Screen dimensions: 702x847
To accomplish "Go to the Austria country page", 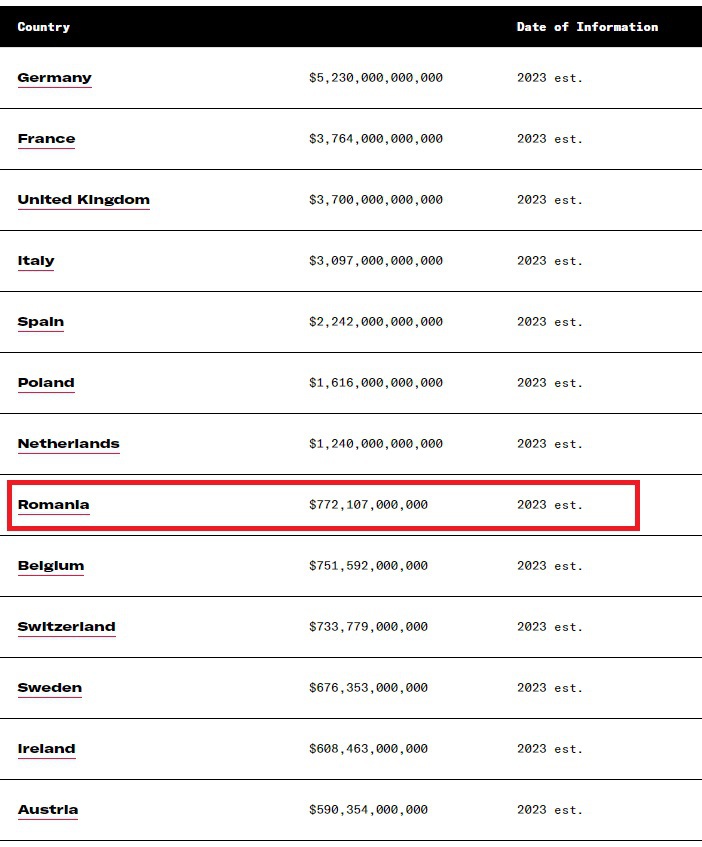I will 47,810.
